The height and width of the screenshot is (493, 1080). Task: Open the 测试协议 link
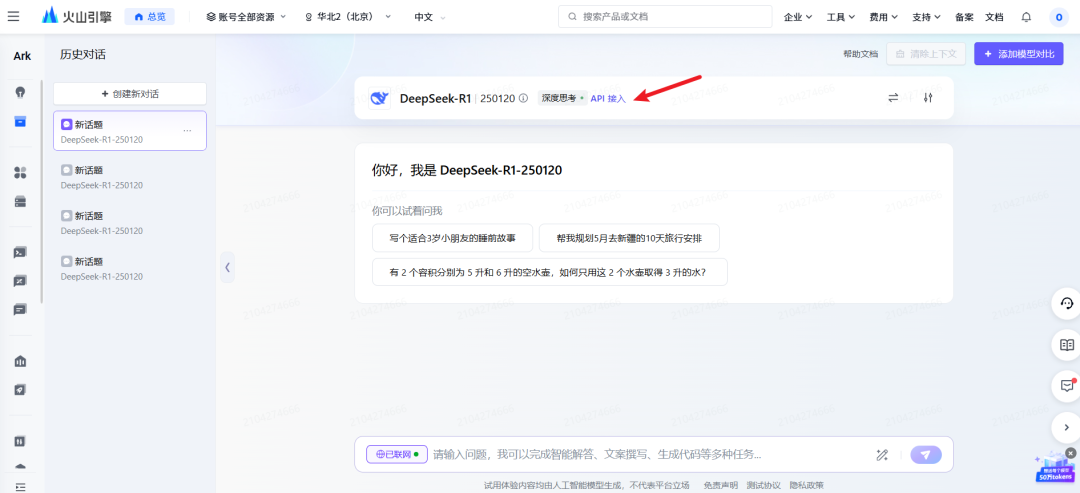(764, 485)
